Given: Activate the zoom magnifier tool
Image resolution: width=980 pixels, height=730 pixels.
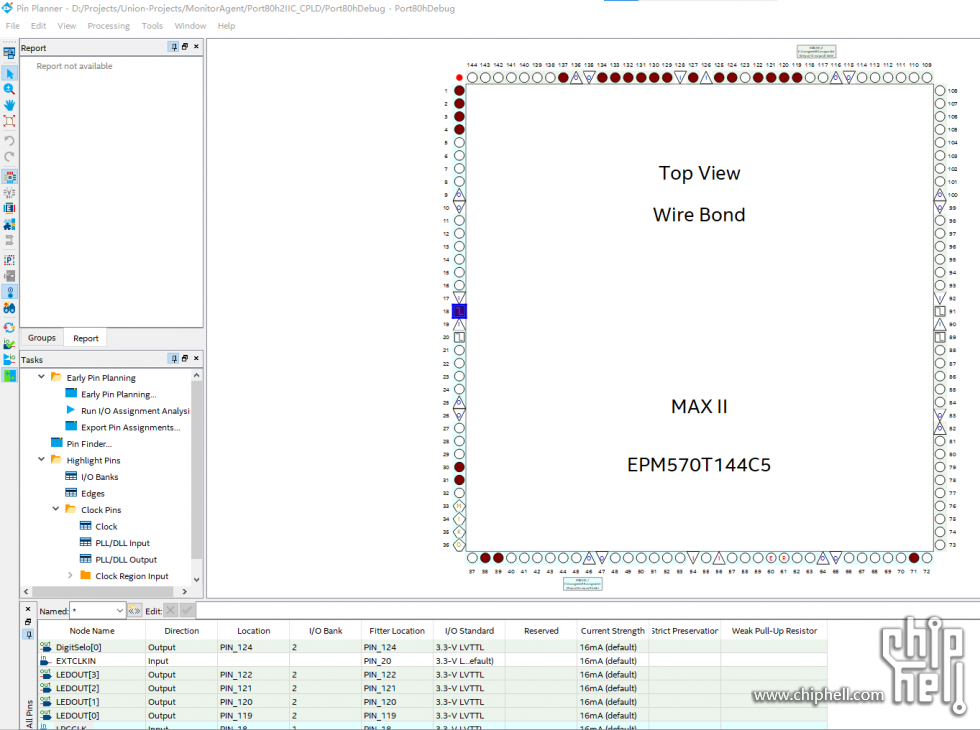Looking at the screenshot, I should [x=9, y=89].
